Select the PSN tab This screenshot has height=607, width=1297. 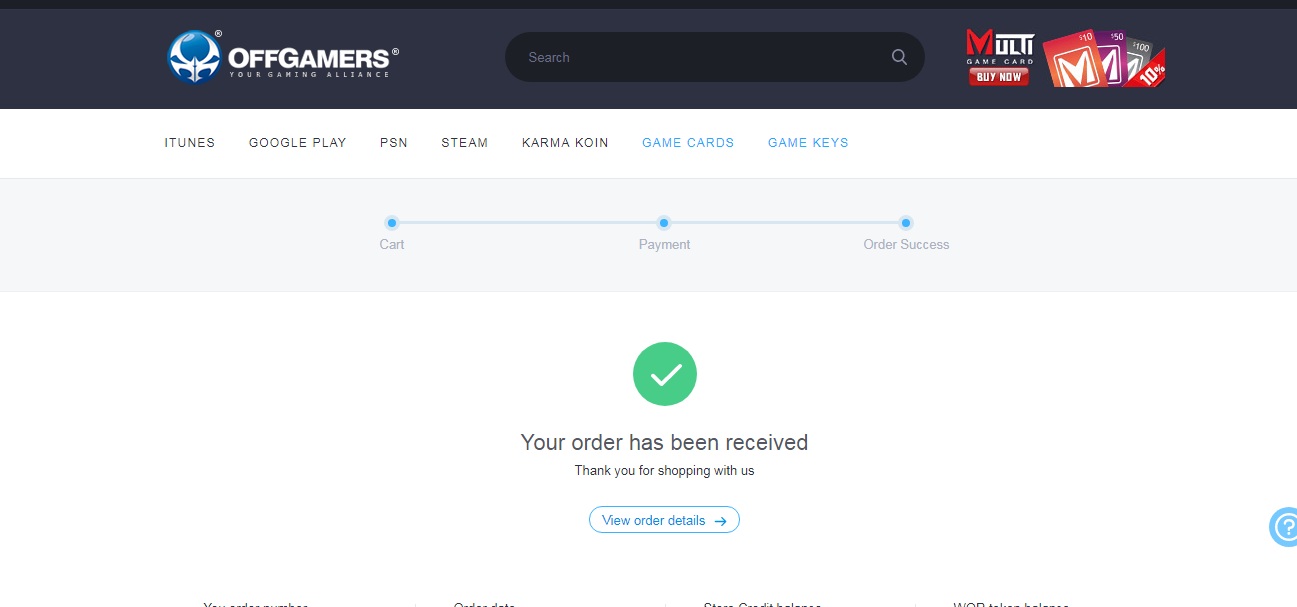point(393,142)
